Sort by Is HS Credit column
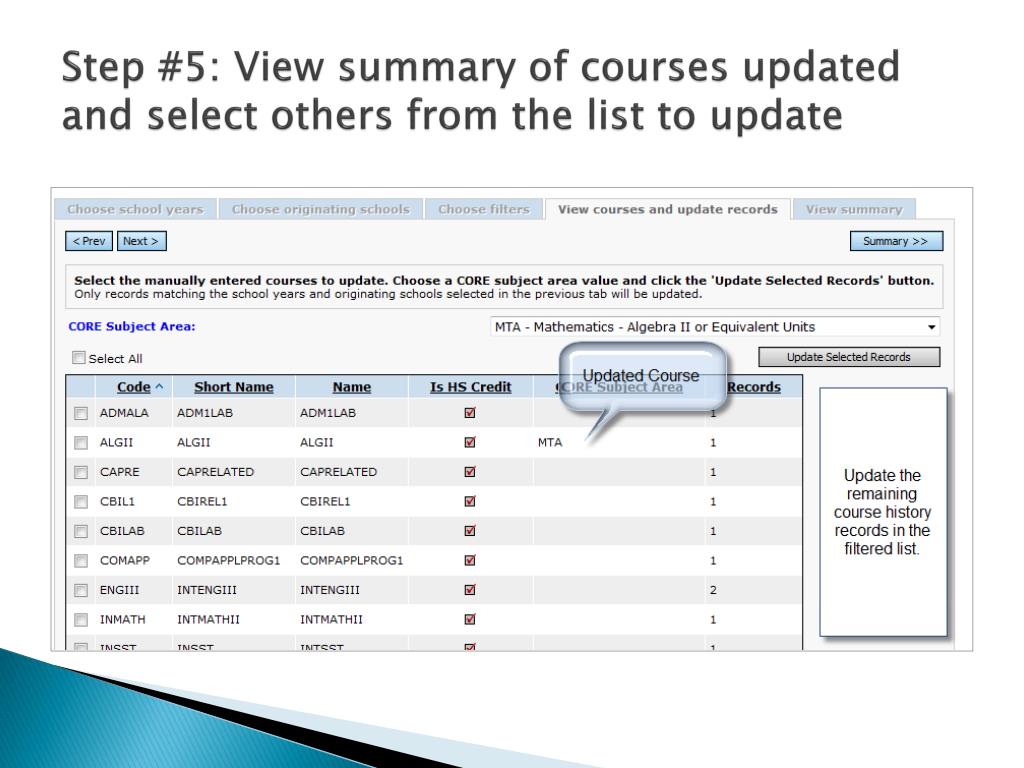 click(470, 387)
